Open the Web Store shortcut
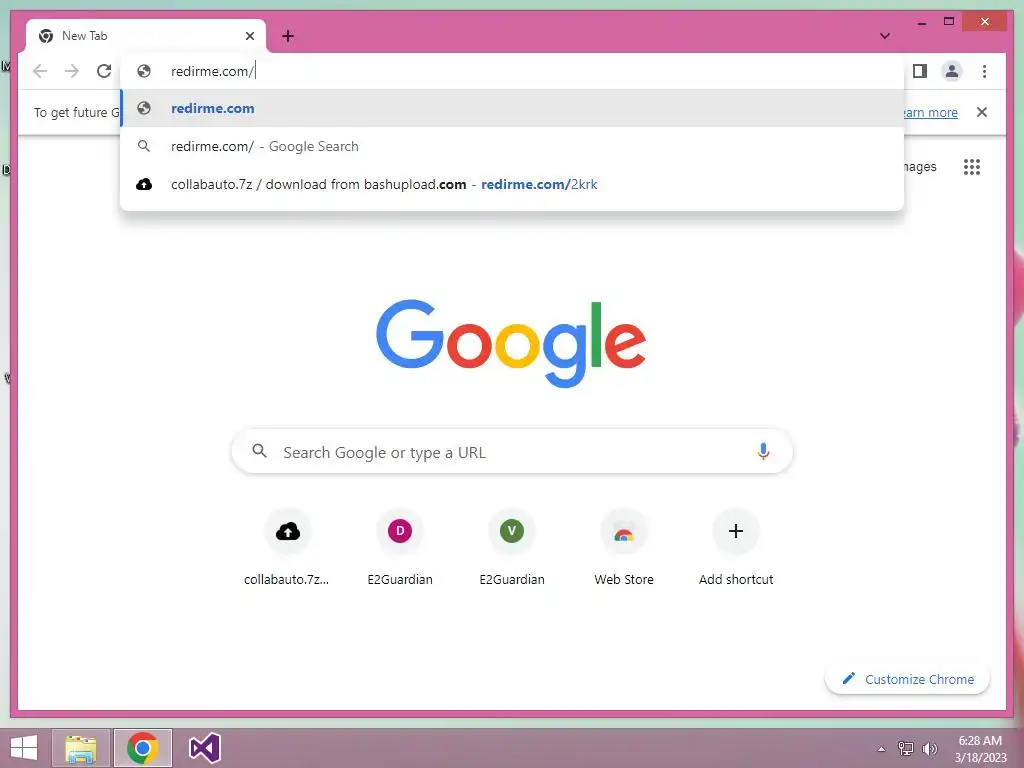Image resolution: width=1024 pixels, height=768 pixels. (624, 547)
